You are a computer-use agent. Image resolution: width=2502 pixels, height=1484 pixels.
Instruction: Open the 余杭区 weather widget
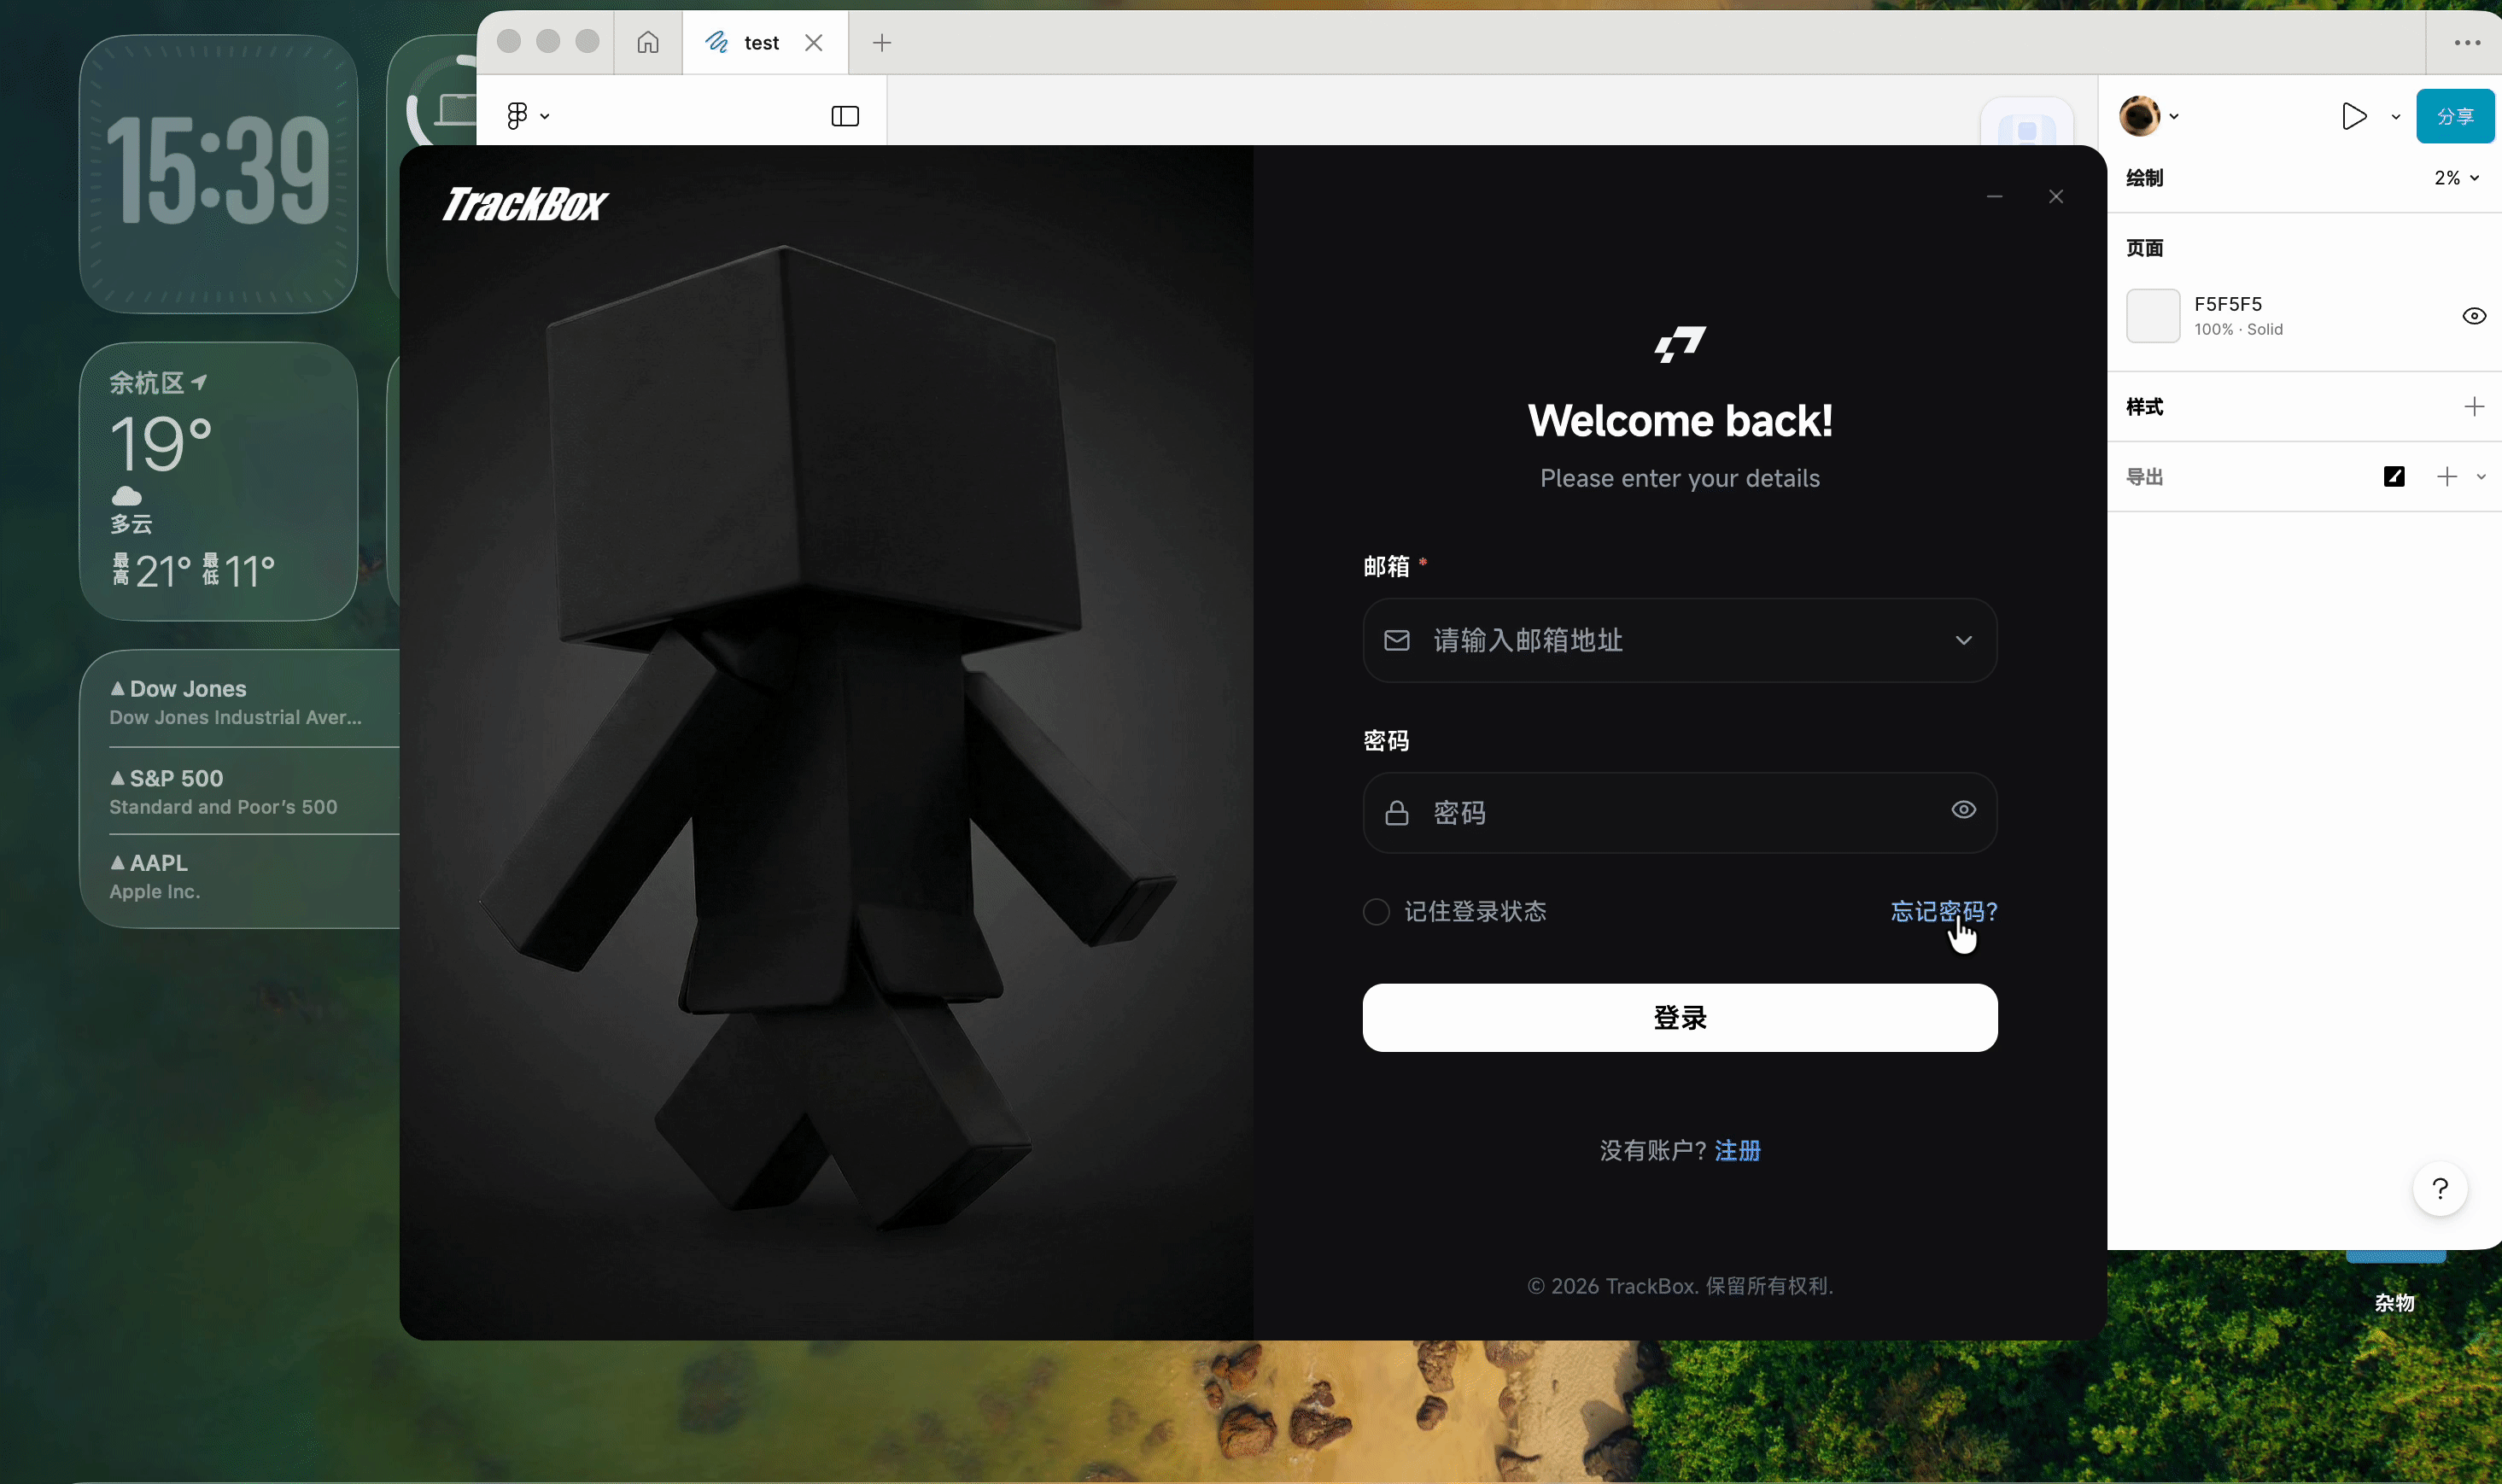point(218,481)
